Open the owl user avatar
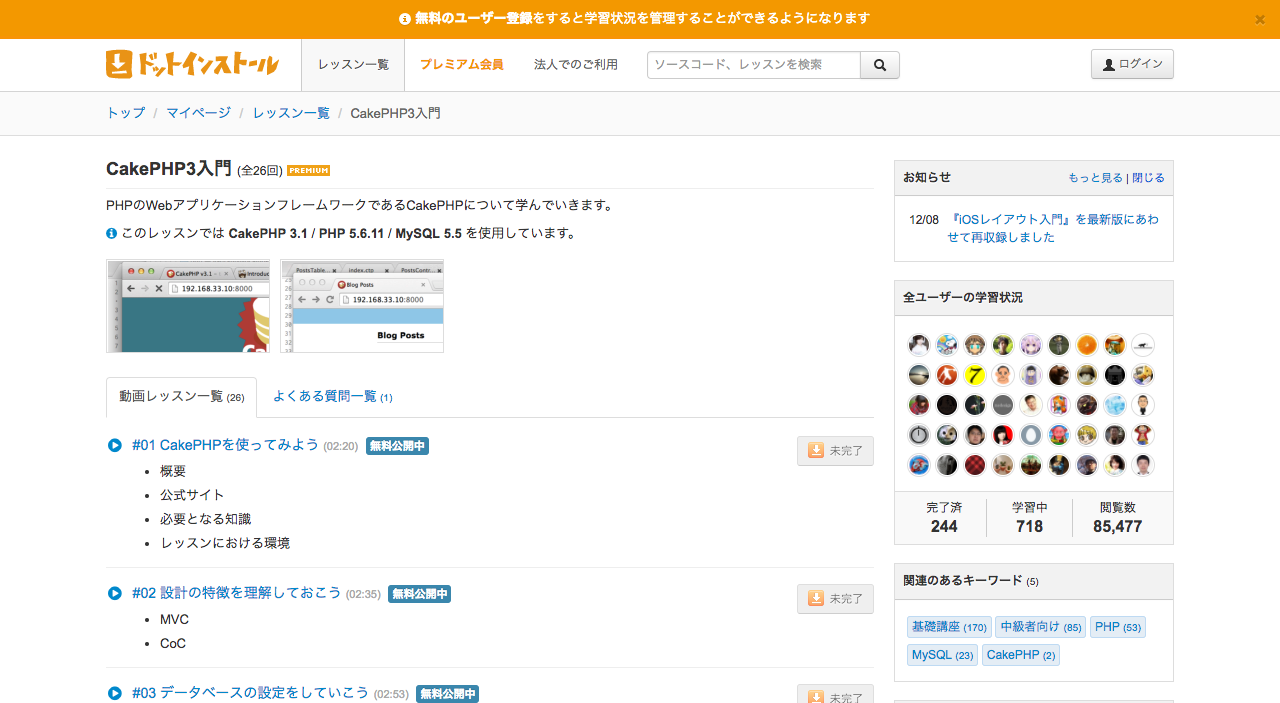 947,435
